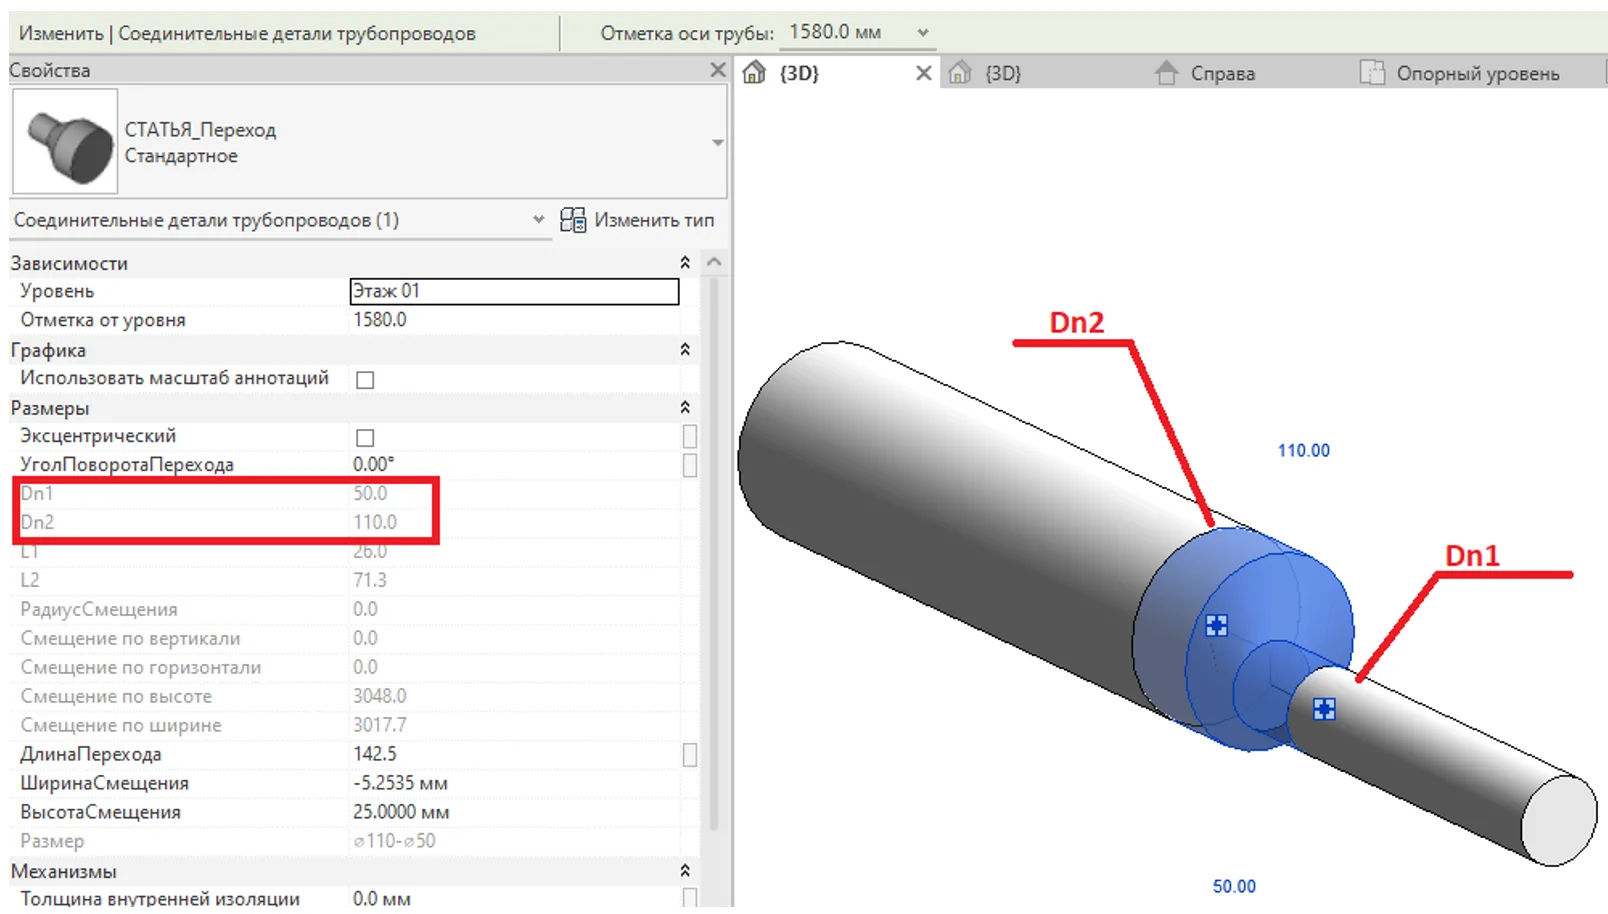Viewport: 1608px width, 914px height.
Task: Click the home icon on the active {3D} tab
Action: [754, 73]
